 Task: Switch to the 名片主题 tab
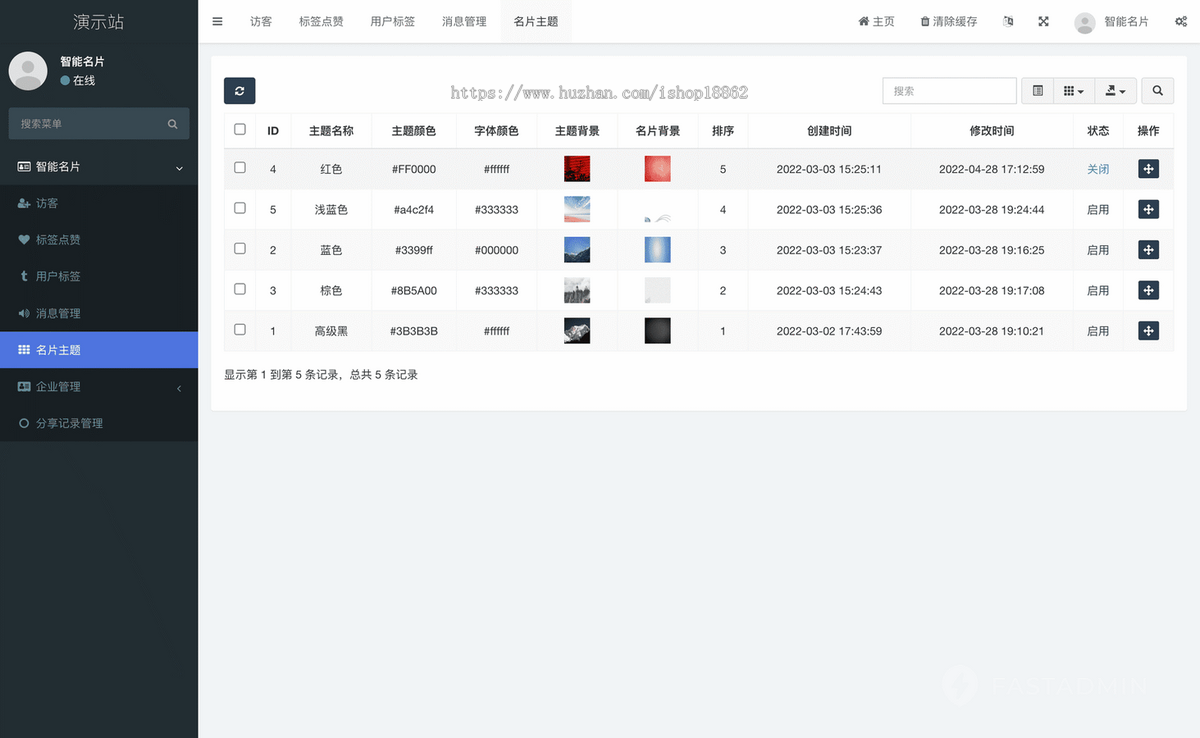pos(536,21)
